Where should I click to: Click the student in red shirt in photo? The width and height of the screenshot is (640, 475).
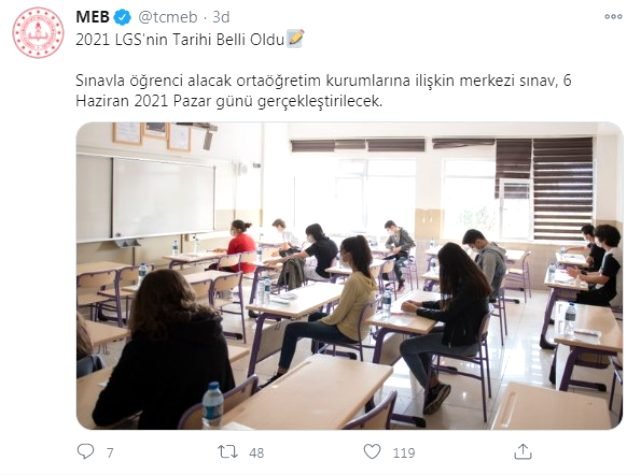click(239, 246)
